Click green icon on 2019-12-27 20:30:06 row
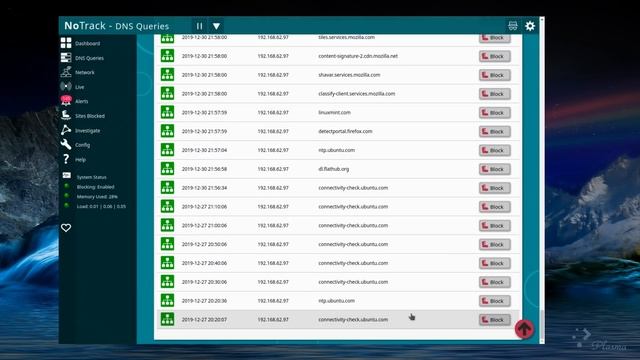This screenshot has height=360, width=640. (x=167, y=282)
